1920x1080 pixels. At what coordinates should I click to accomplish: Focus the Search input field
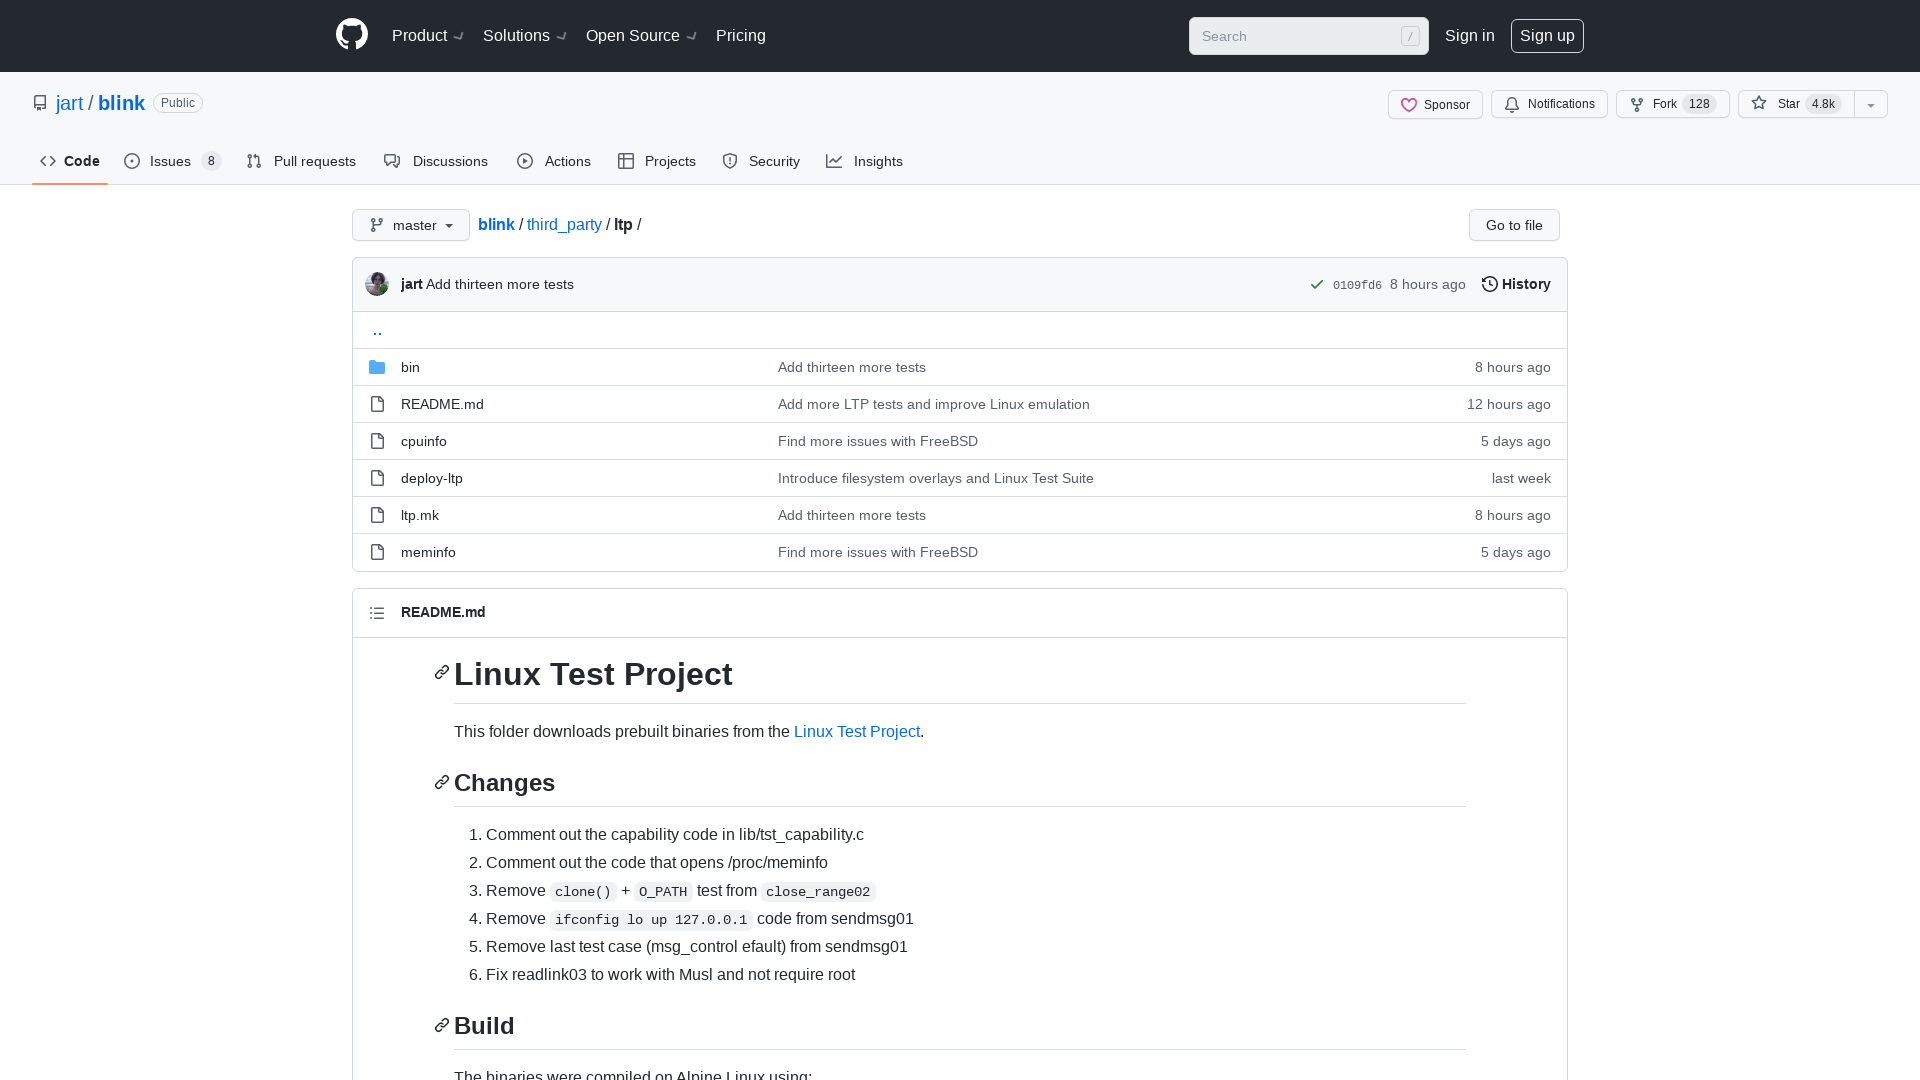point(1308,36)
